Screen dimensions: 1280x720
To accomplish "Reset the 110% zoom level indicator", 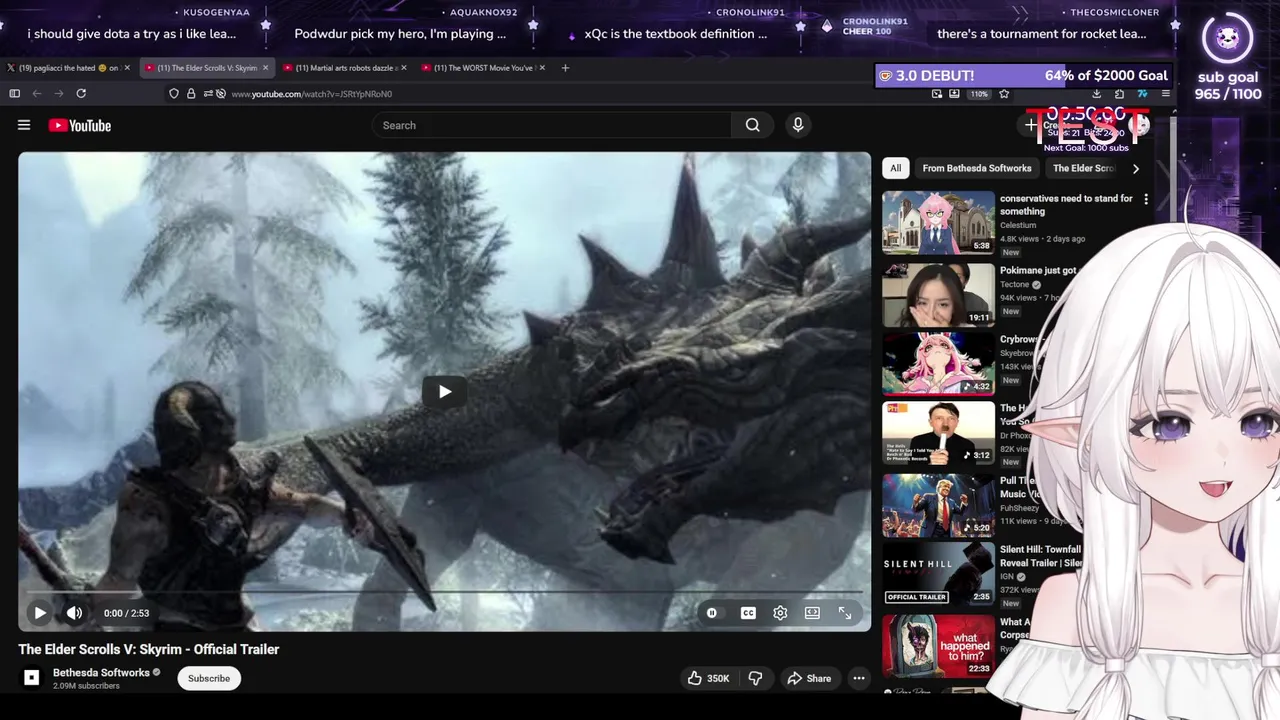I will pyautogui.click(x=979, y=94).
